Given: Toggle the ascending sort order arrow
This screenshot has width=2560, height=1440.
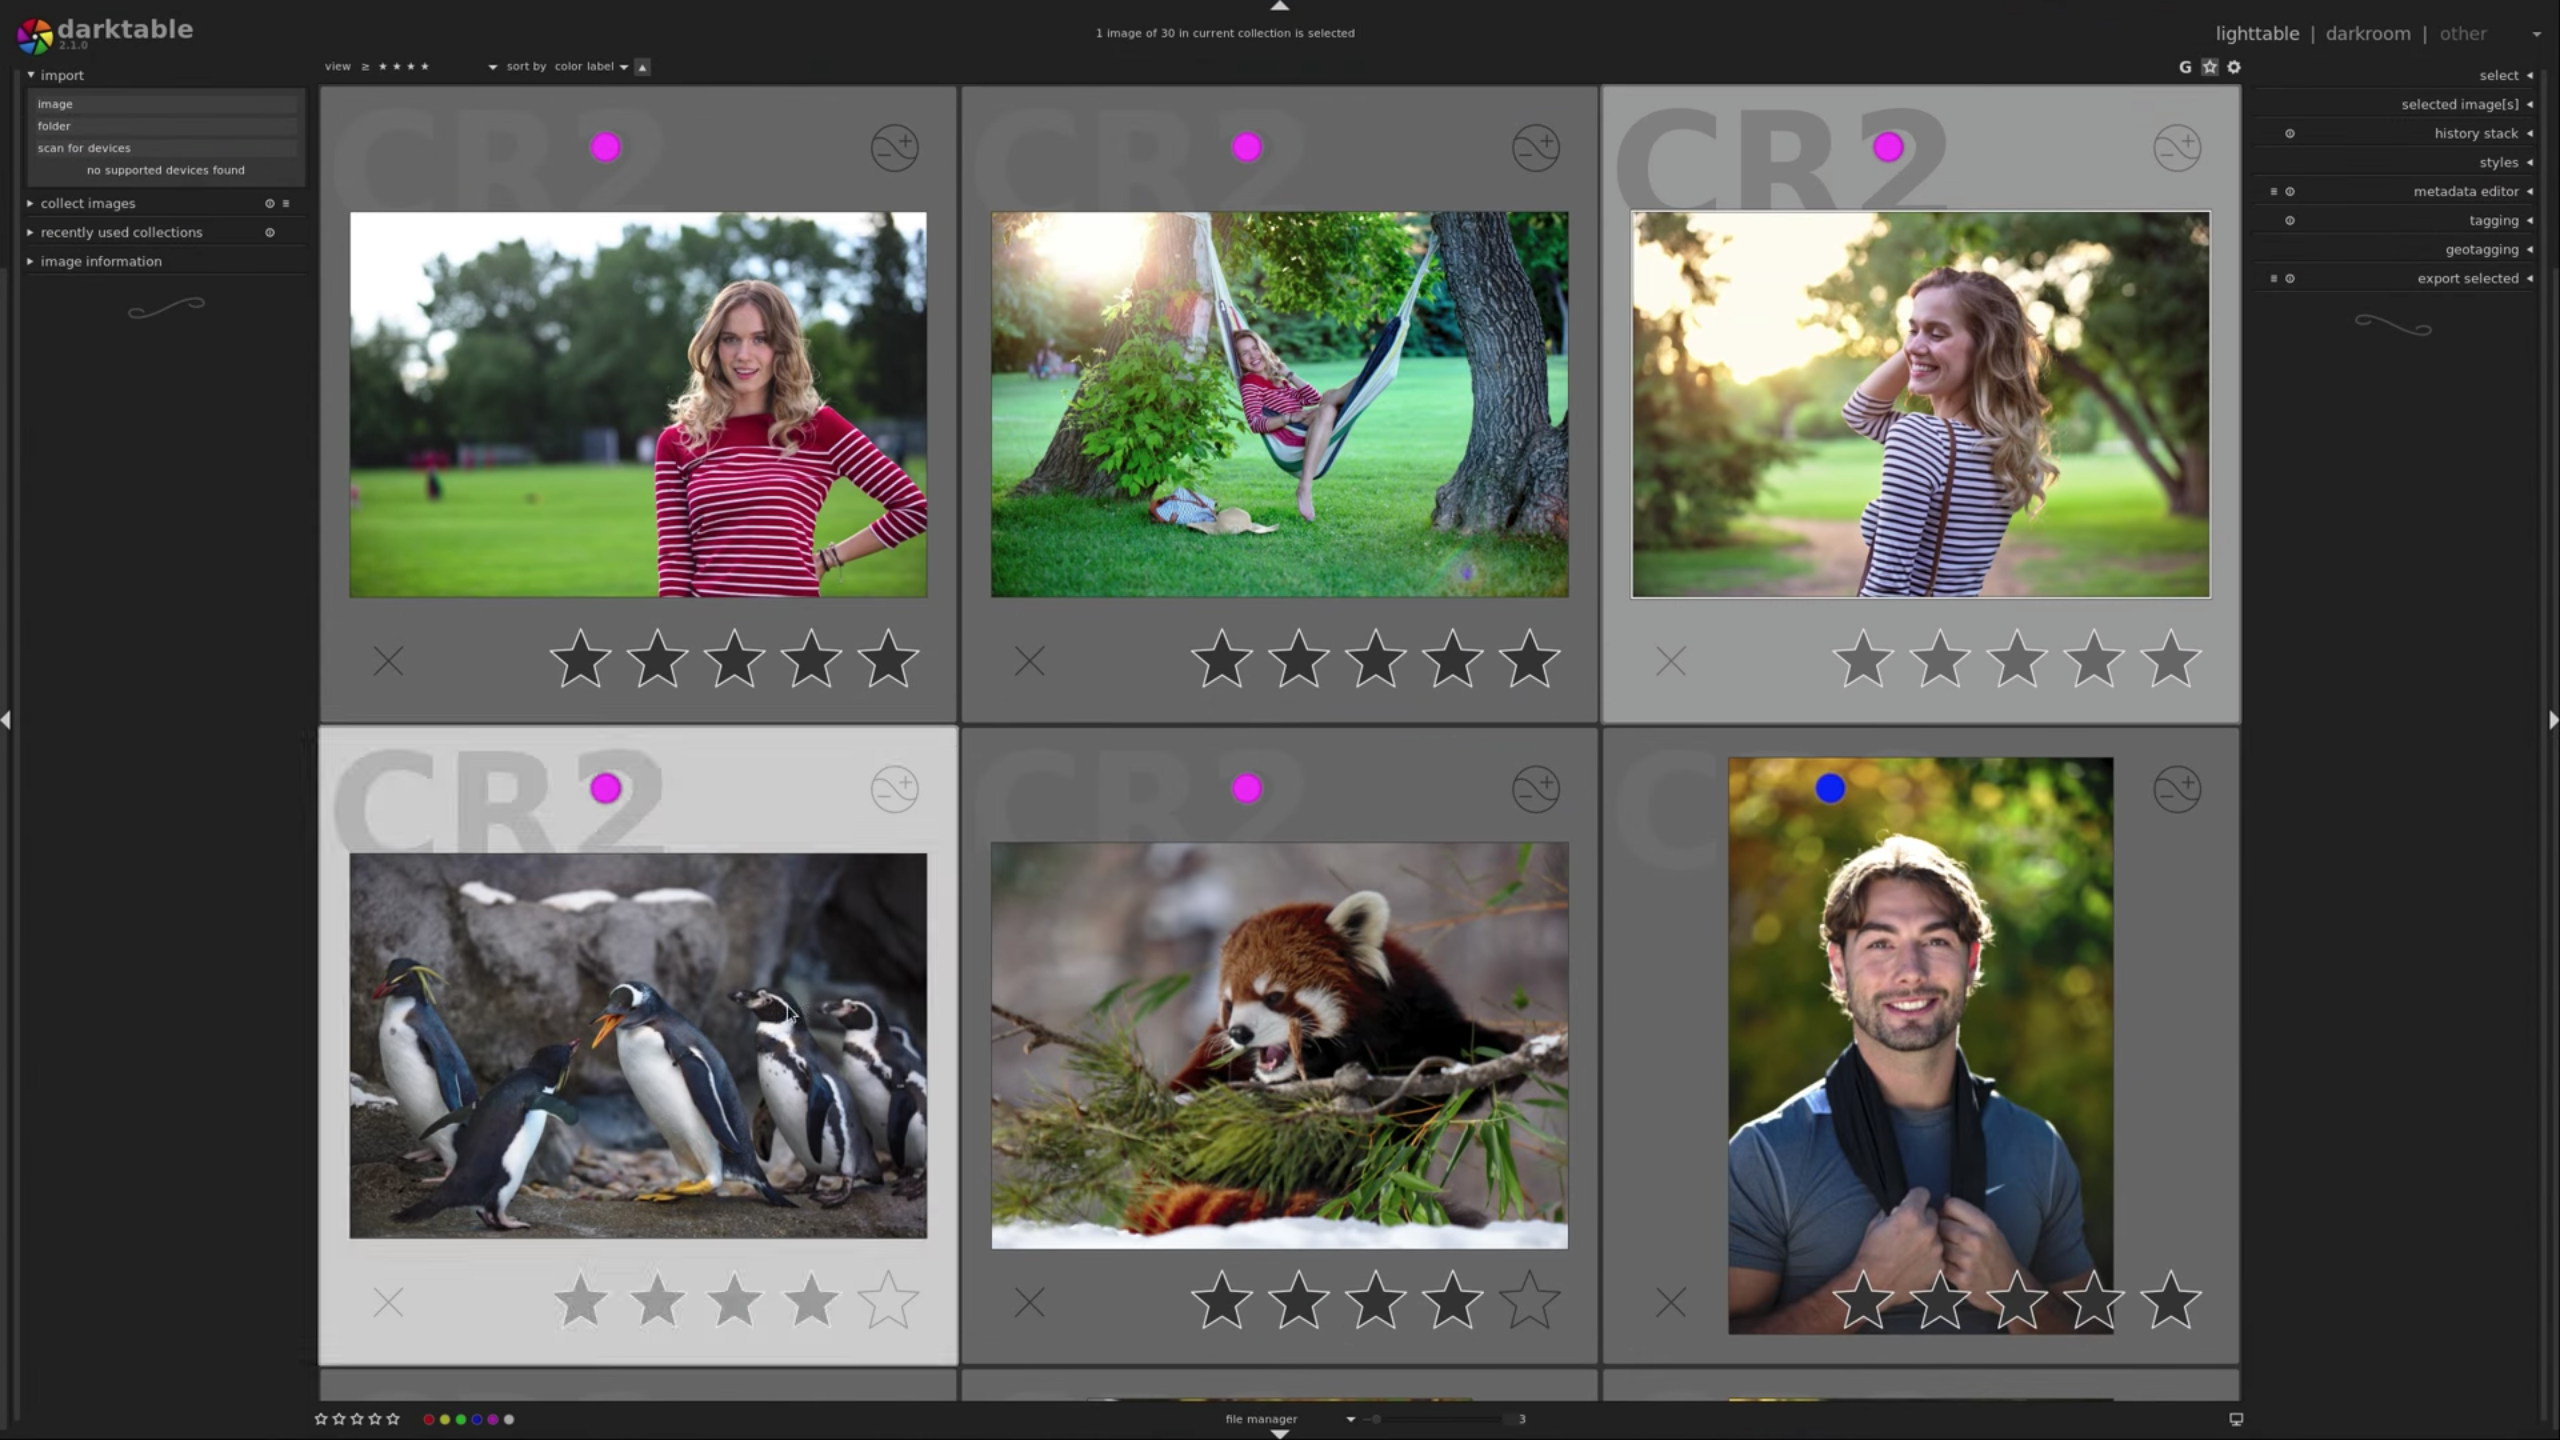Looking at the screenshot, I should tap(641, 66).
